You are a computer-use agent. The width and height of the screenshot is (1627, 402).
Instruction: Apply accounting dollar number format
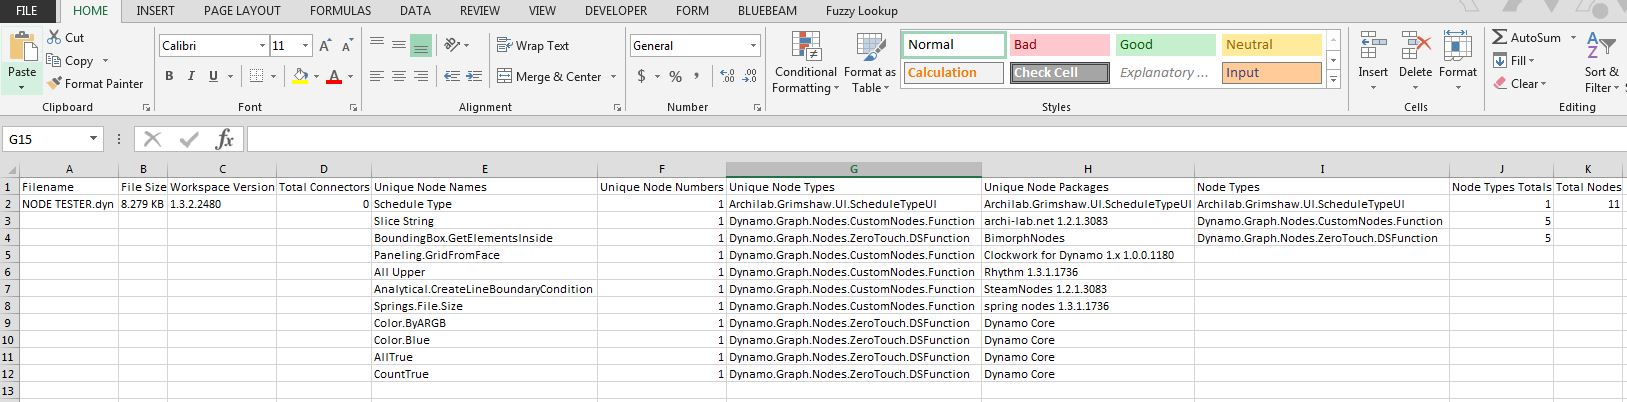(x=640, y=76)
